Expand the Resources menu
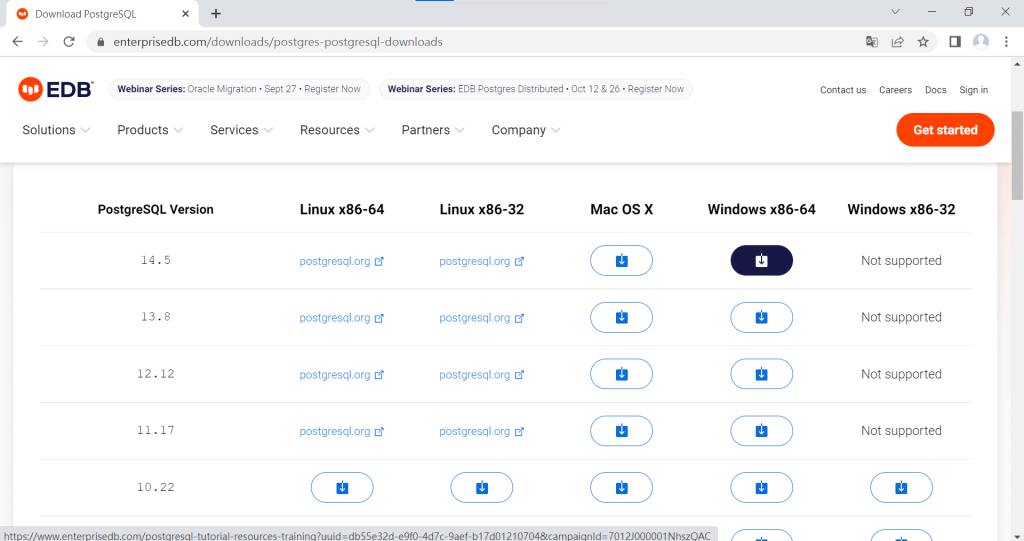Image resolution: width=1024 pixels, height=541 pixels. (x=337, y=130)
